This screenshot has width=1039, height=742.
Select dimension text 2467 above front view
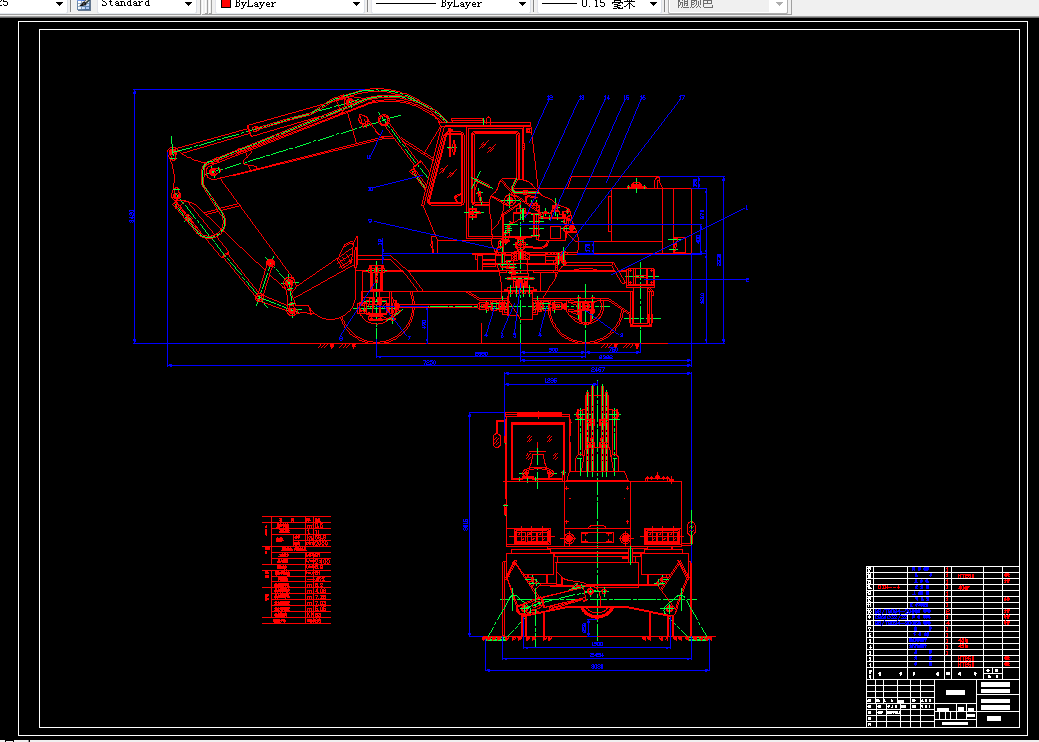click(x=597, y=370)
